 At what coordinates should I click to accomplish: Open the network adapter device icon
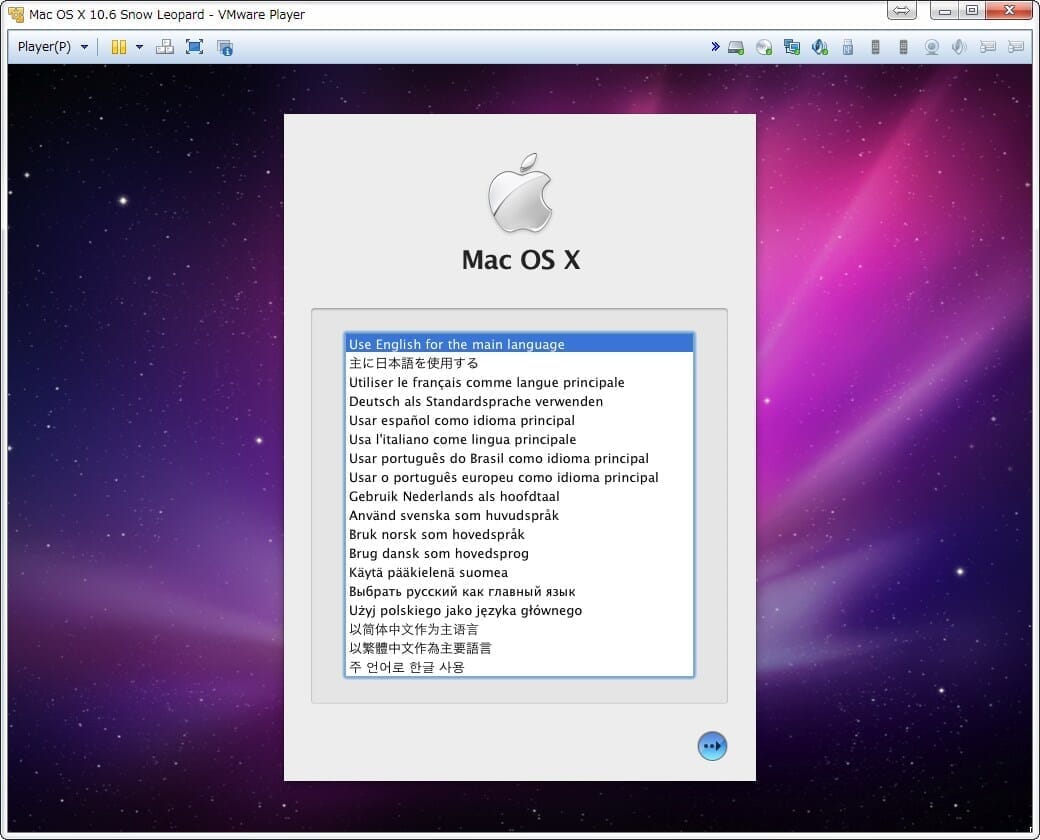tap(792, 47)
